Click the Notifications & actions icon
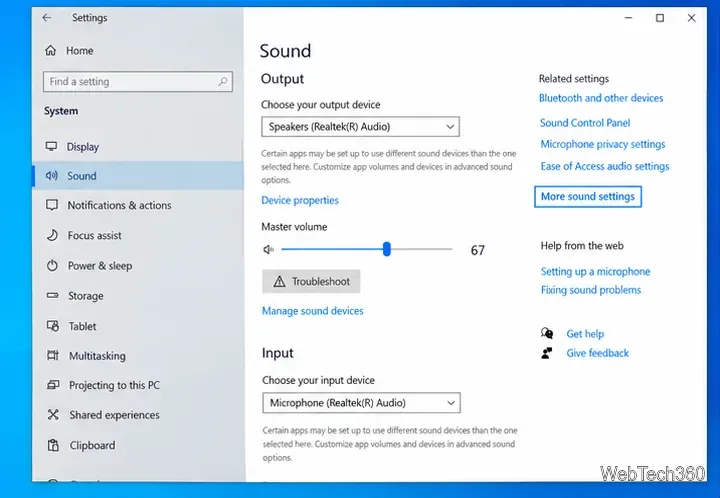The width and height of the screenshot is (720, 498). point(52,205)
